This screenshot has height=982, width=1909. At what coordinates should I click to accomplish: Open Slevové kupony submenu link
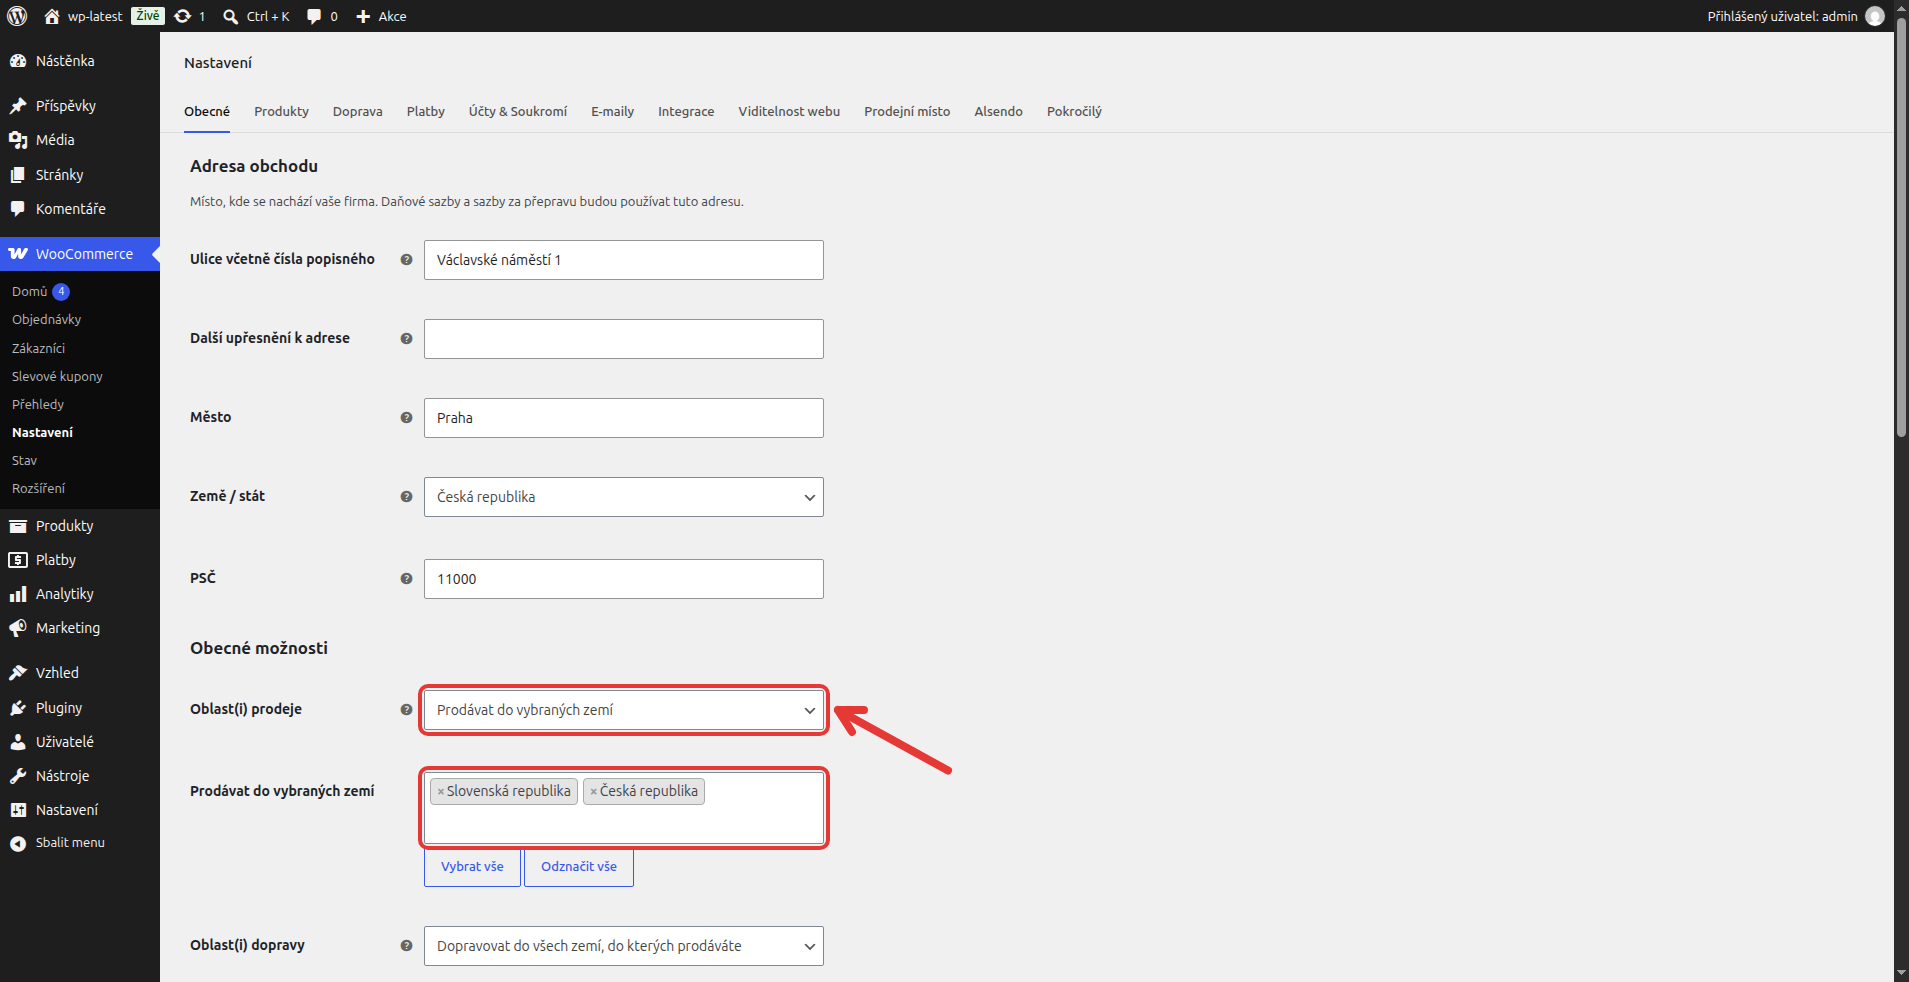click(57, 377)
